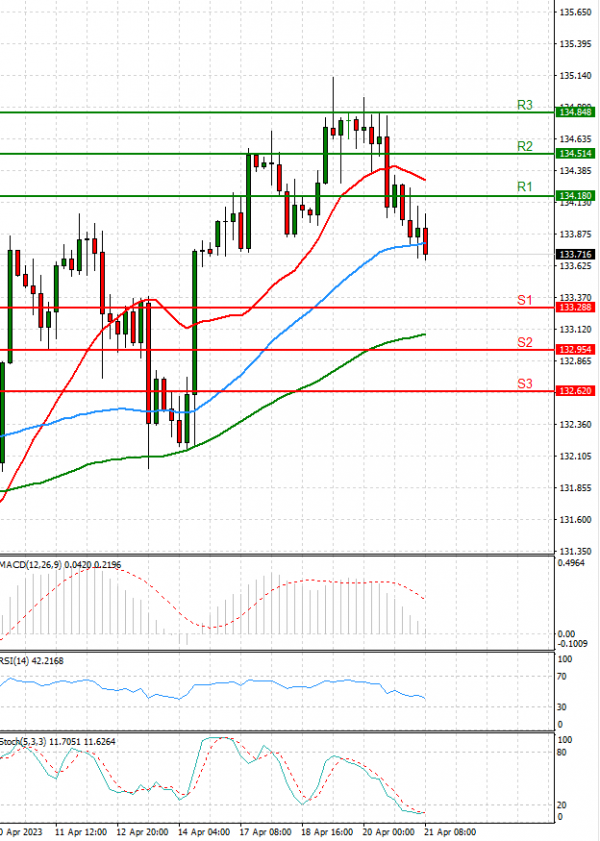Select the 133.288 price tag
The width and height of the screenshot is (600, 841).
click(x=575, y=307)
